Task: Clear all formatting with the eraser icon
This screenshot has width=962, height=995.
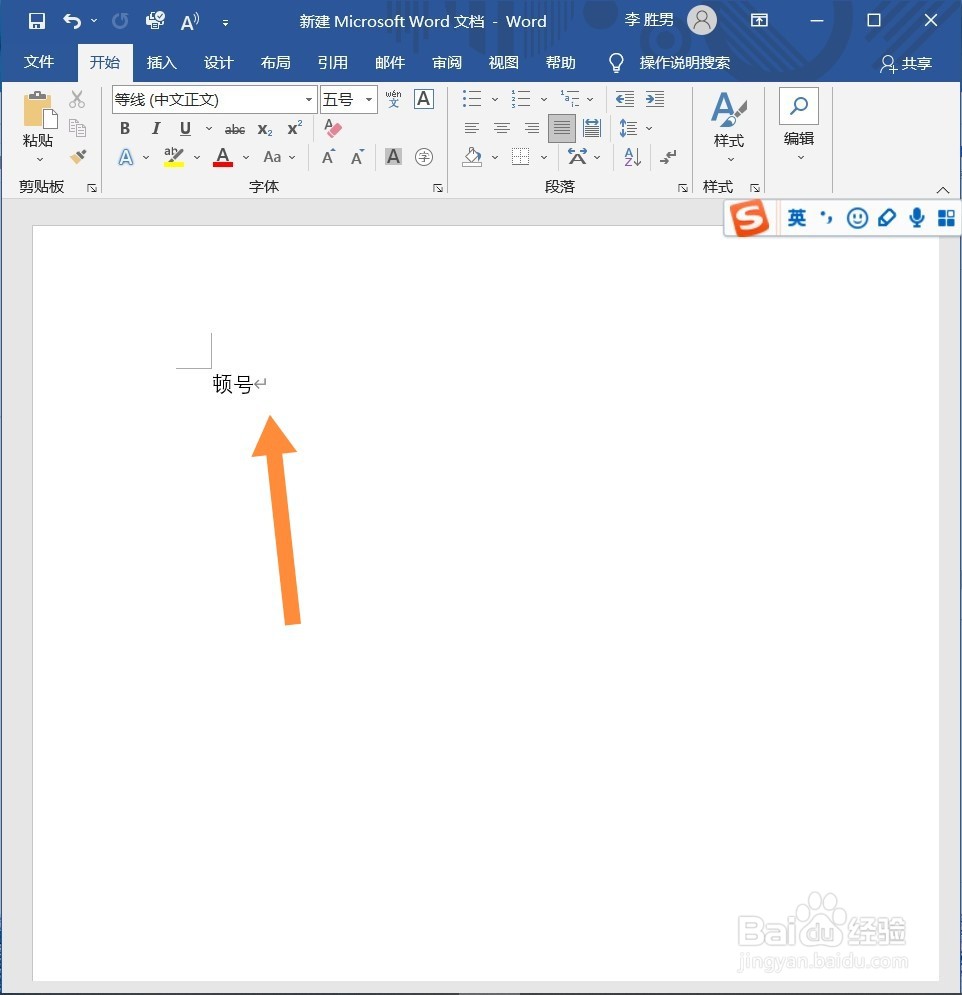Action: pos(333,128)
